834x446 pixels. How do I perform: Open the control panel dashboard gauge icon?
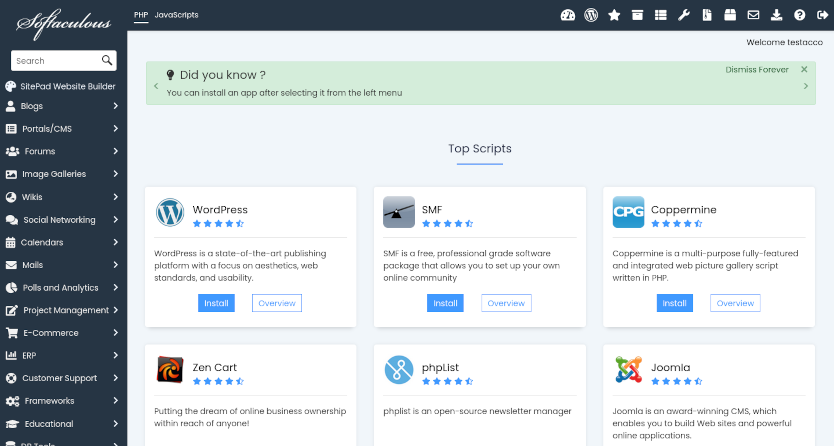[569, 15]
